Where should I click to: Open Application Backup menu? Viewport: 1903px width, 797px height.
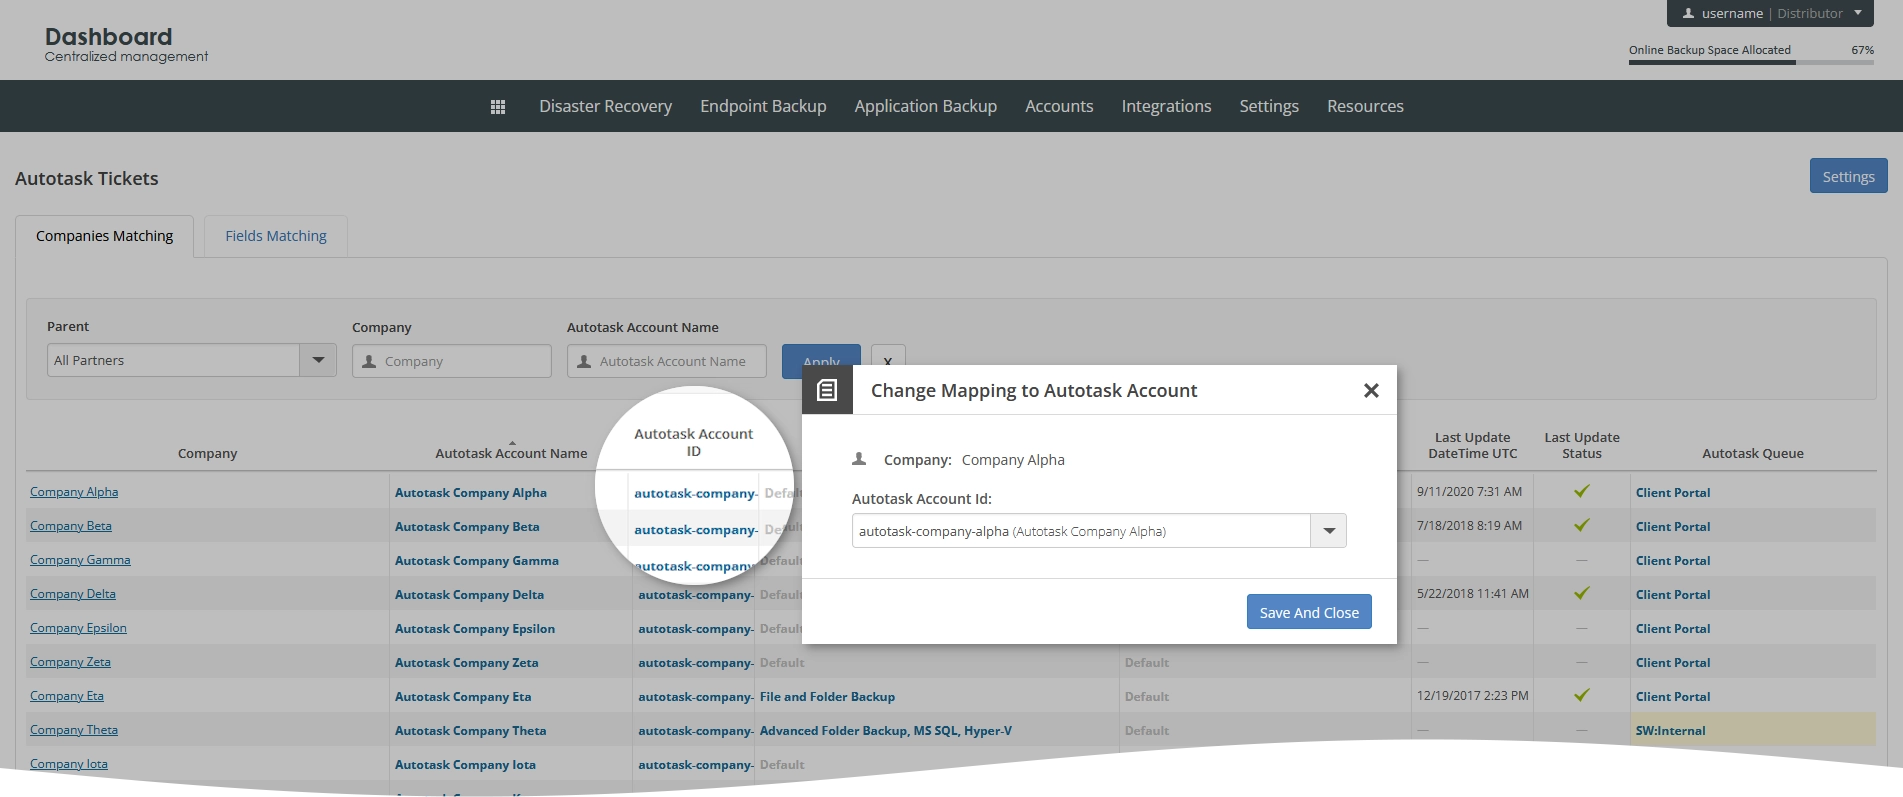pyautogui.click(x=926, y=106)
